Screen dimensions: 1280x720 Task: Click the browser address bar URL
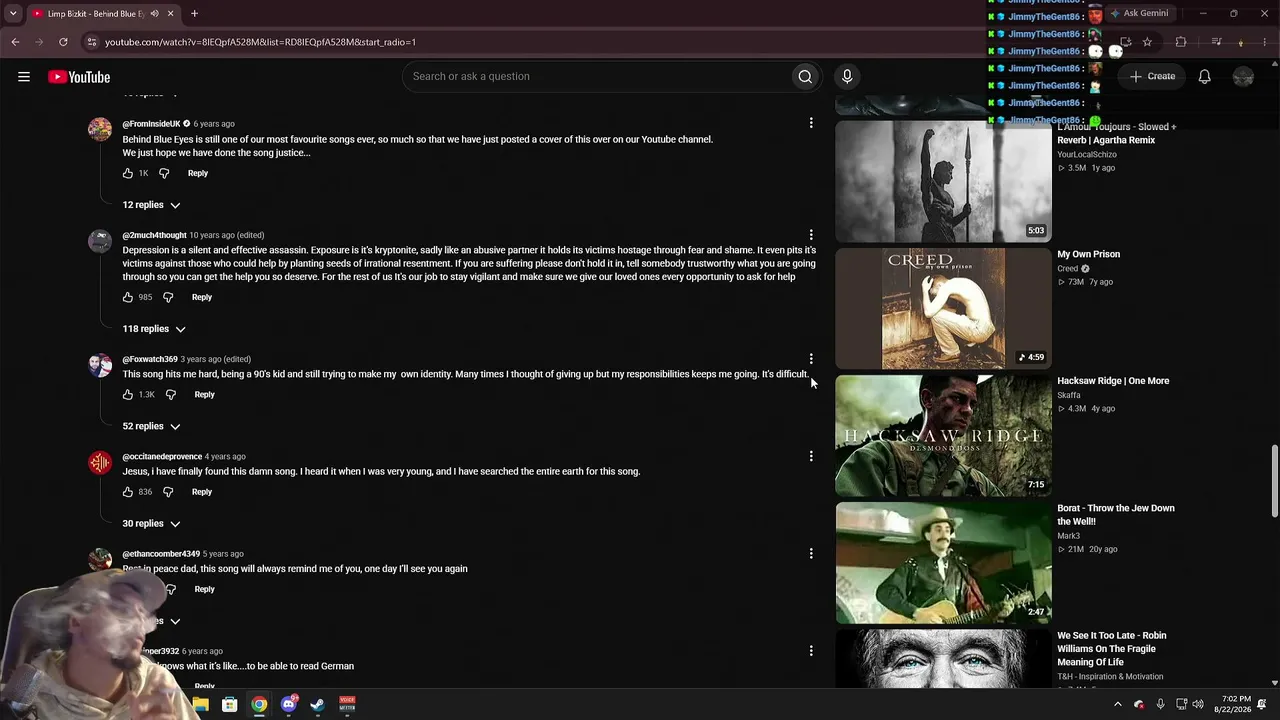click(x=260, y=42)
